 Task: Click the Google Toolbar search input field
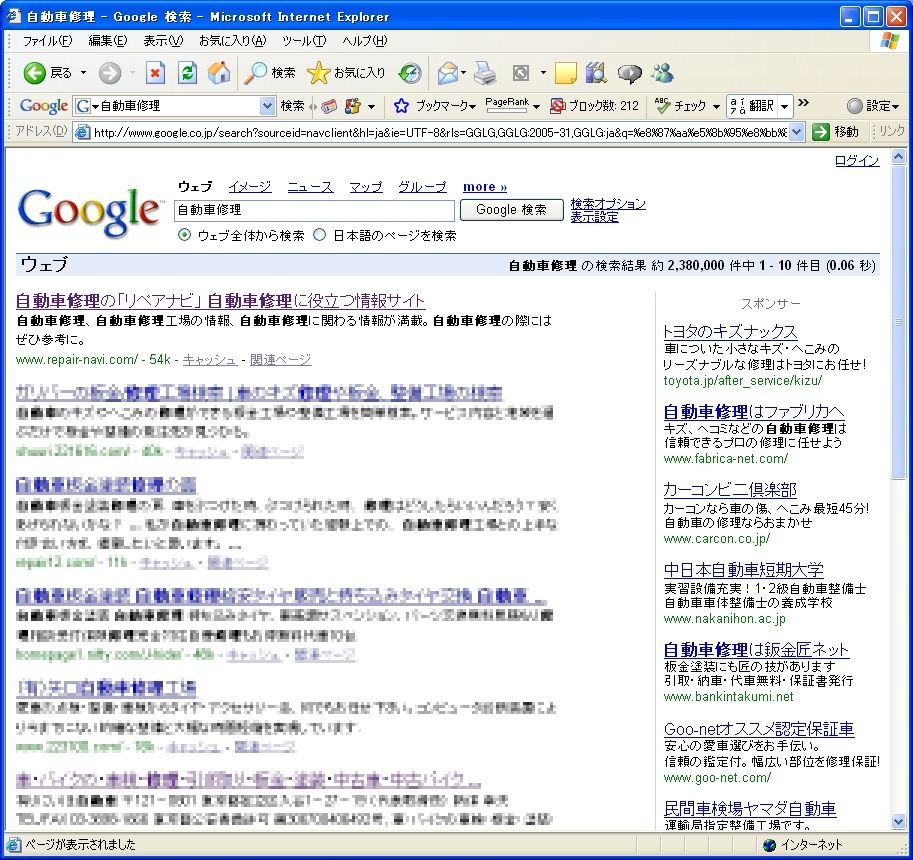[x=175, y=106]
